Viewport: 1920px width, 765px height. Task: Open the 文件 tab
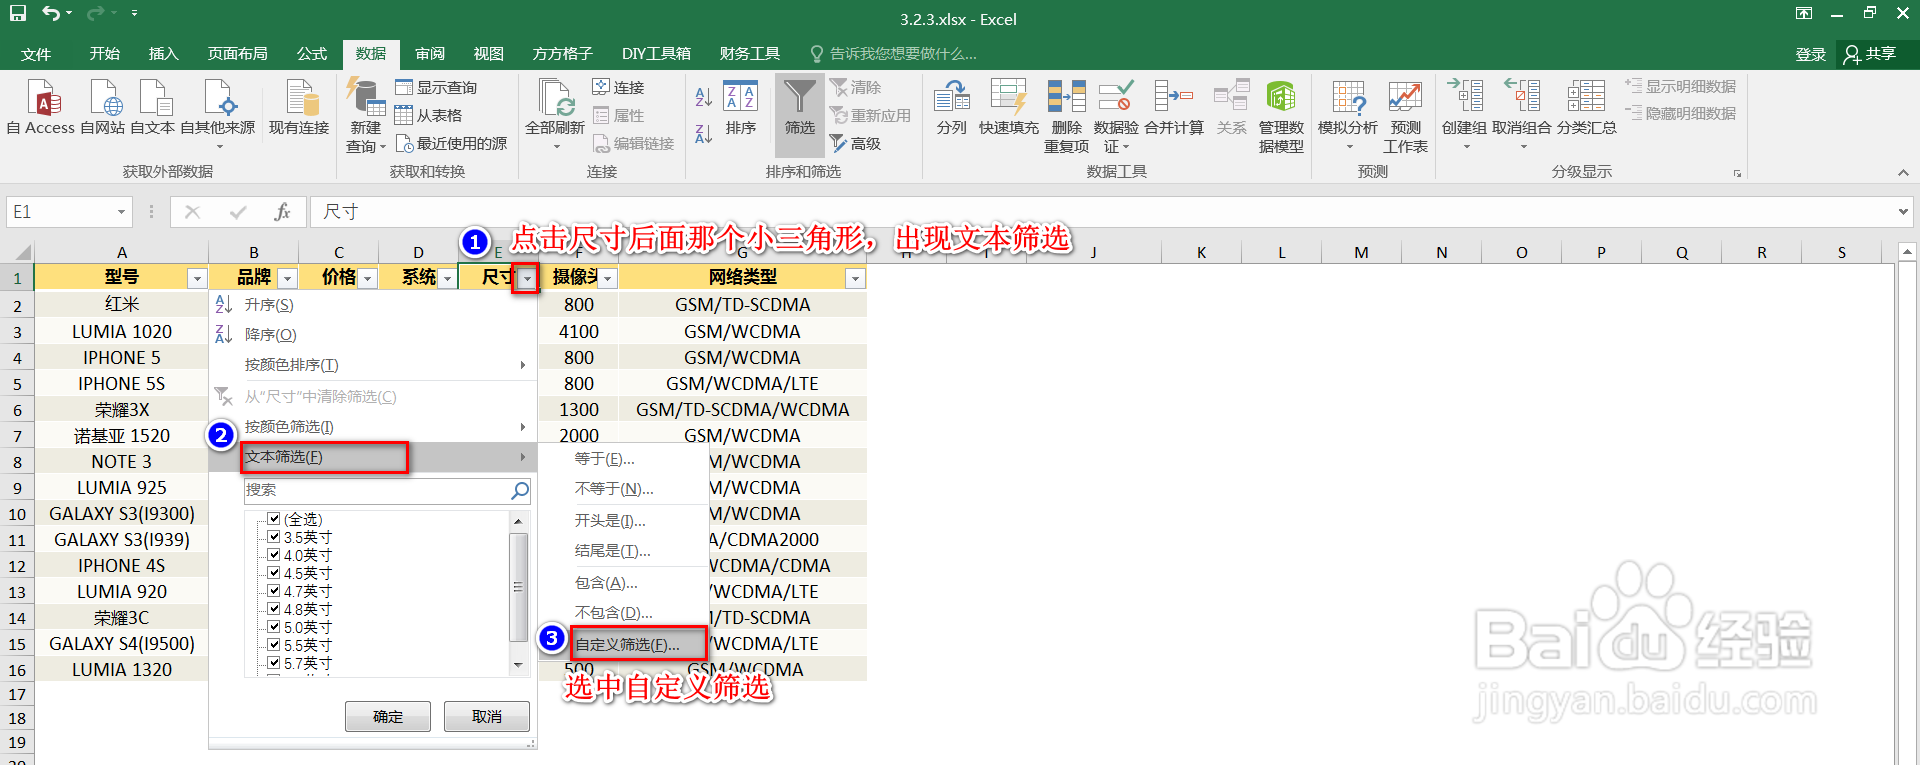[36, 54]
